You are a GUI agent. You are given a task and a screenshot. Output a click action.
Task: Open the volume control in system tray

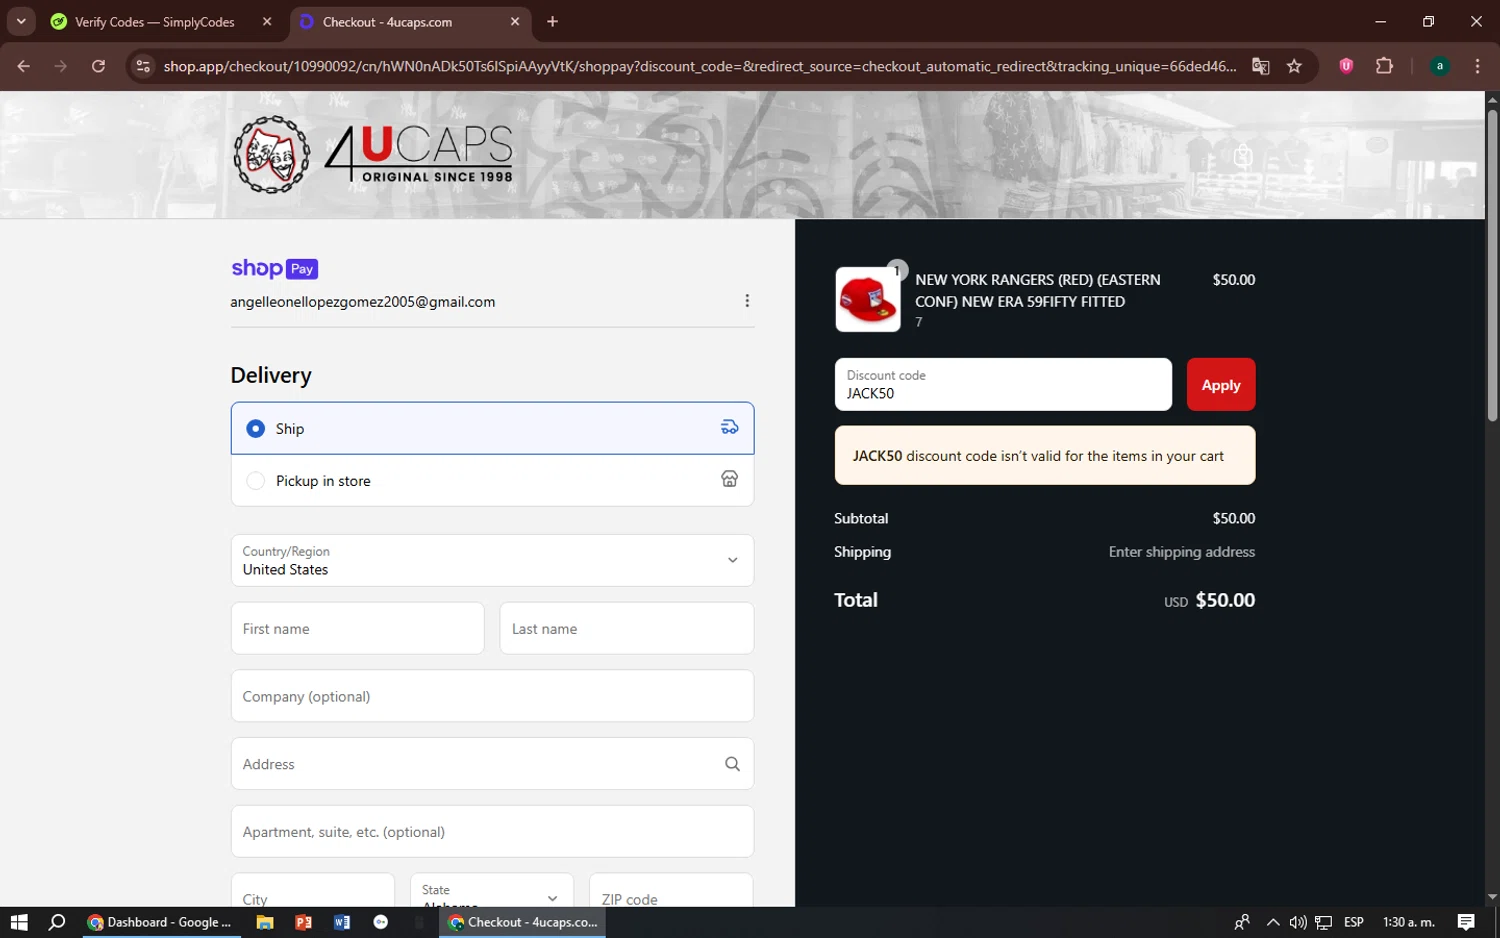click(1298, 922)
